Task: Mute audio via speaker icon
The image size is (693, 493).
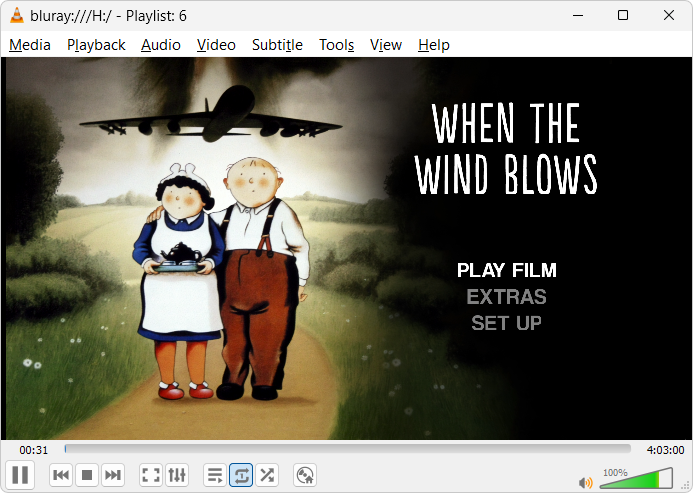Action: (585, 483)
